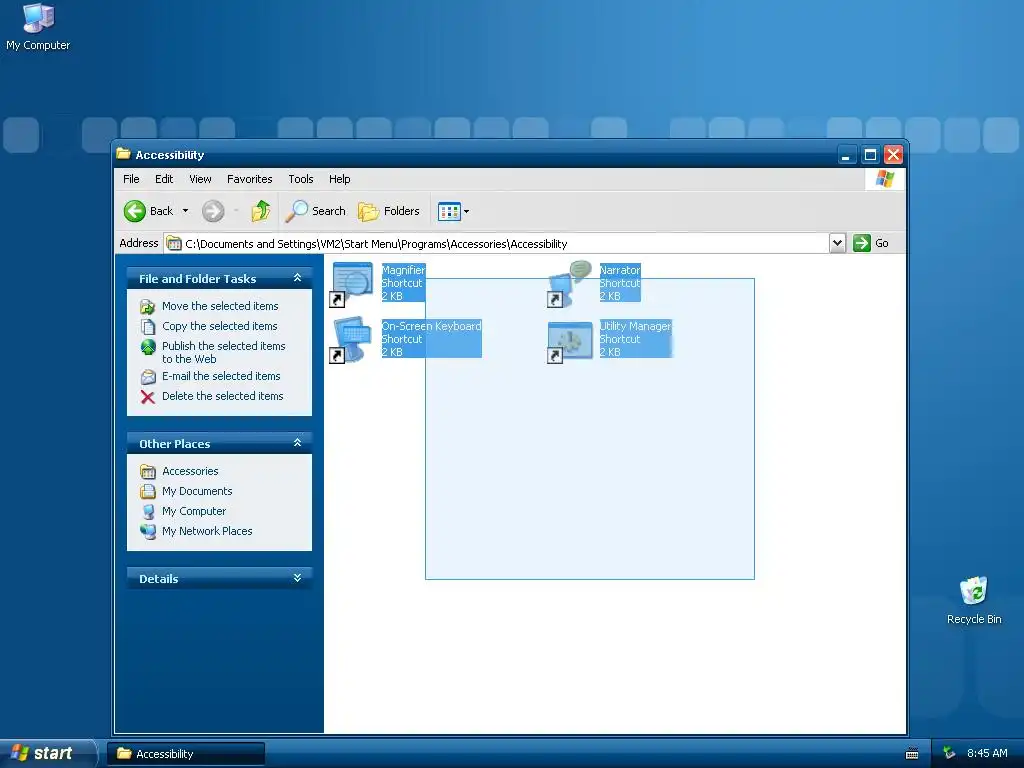Click E-mail the selected items link
The width and height of the screenshot is (1024, 768).
click(x=221, y=376)
